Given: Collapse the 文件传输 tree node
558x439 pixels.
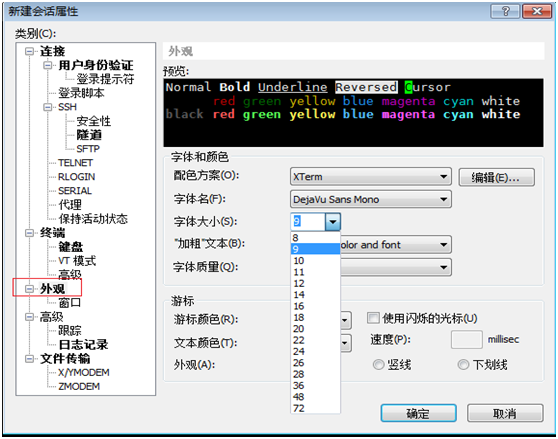Looking at the screenshot, I should pyautogui.click(x=29, y=359).
